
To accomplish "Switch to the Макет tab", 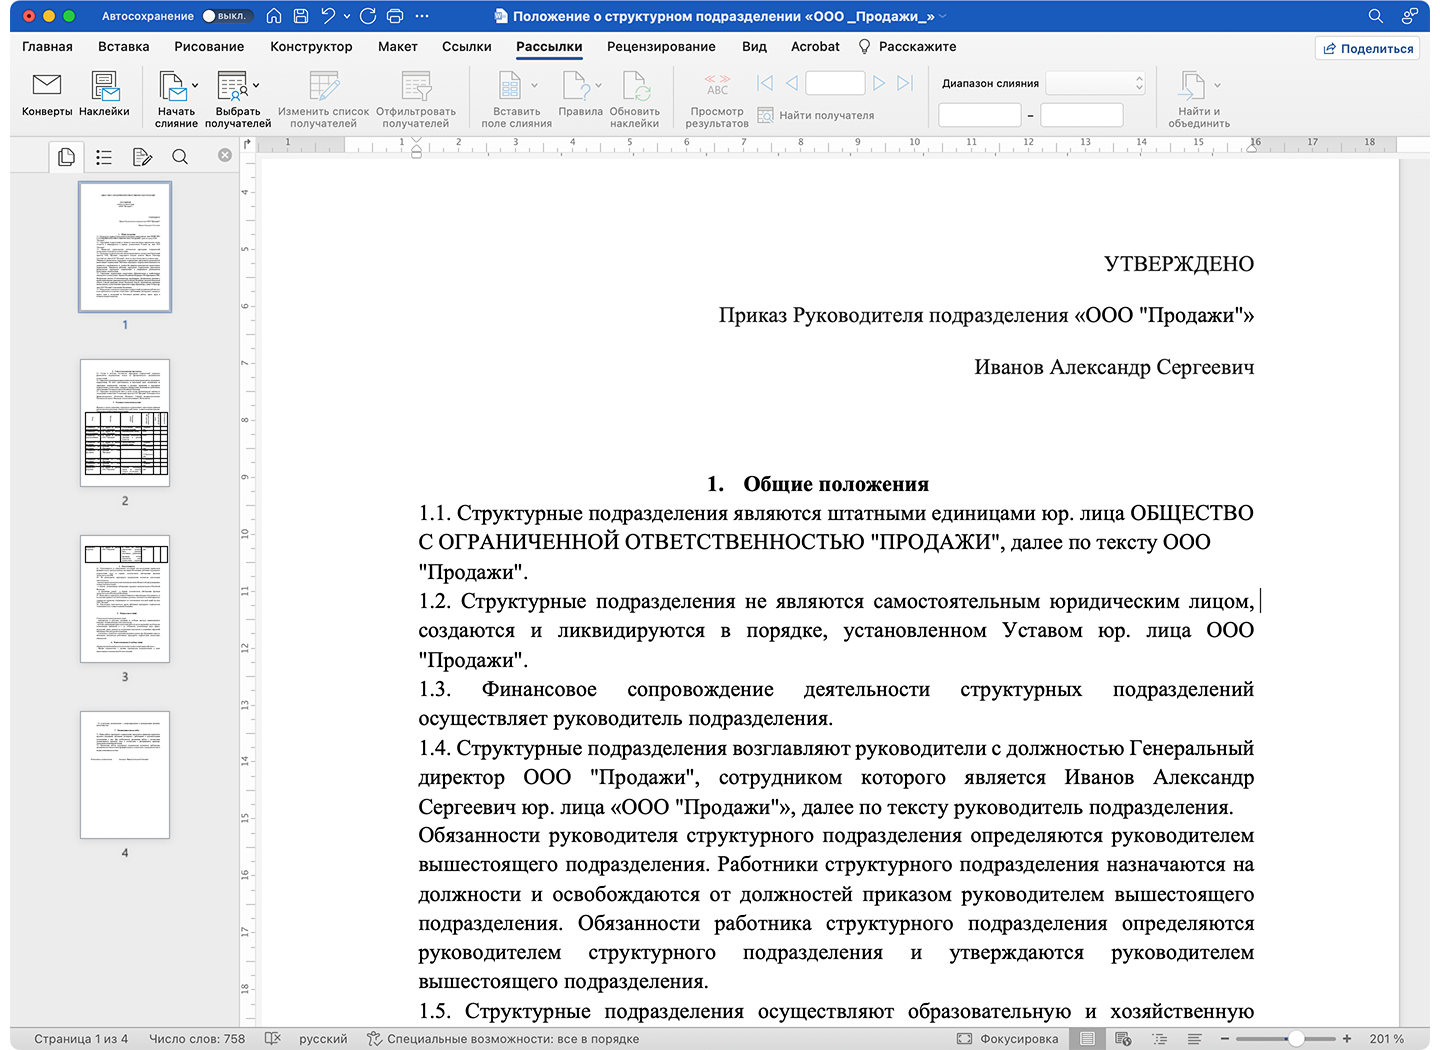I will (397, 46).
